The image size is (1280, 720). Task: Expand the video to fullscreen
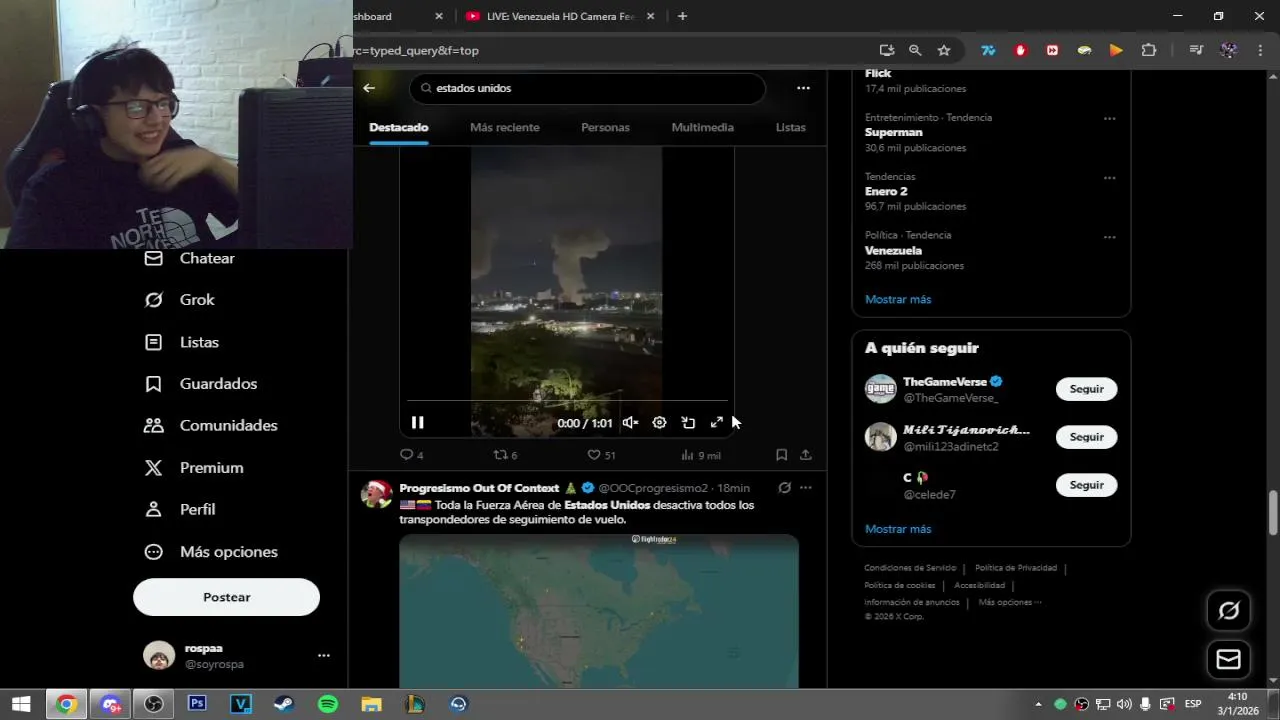[x=716, y=423]
